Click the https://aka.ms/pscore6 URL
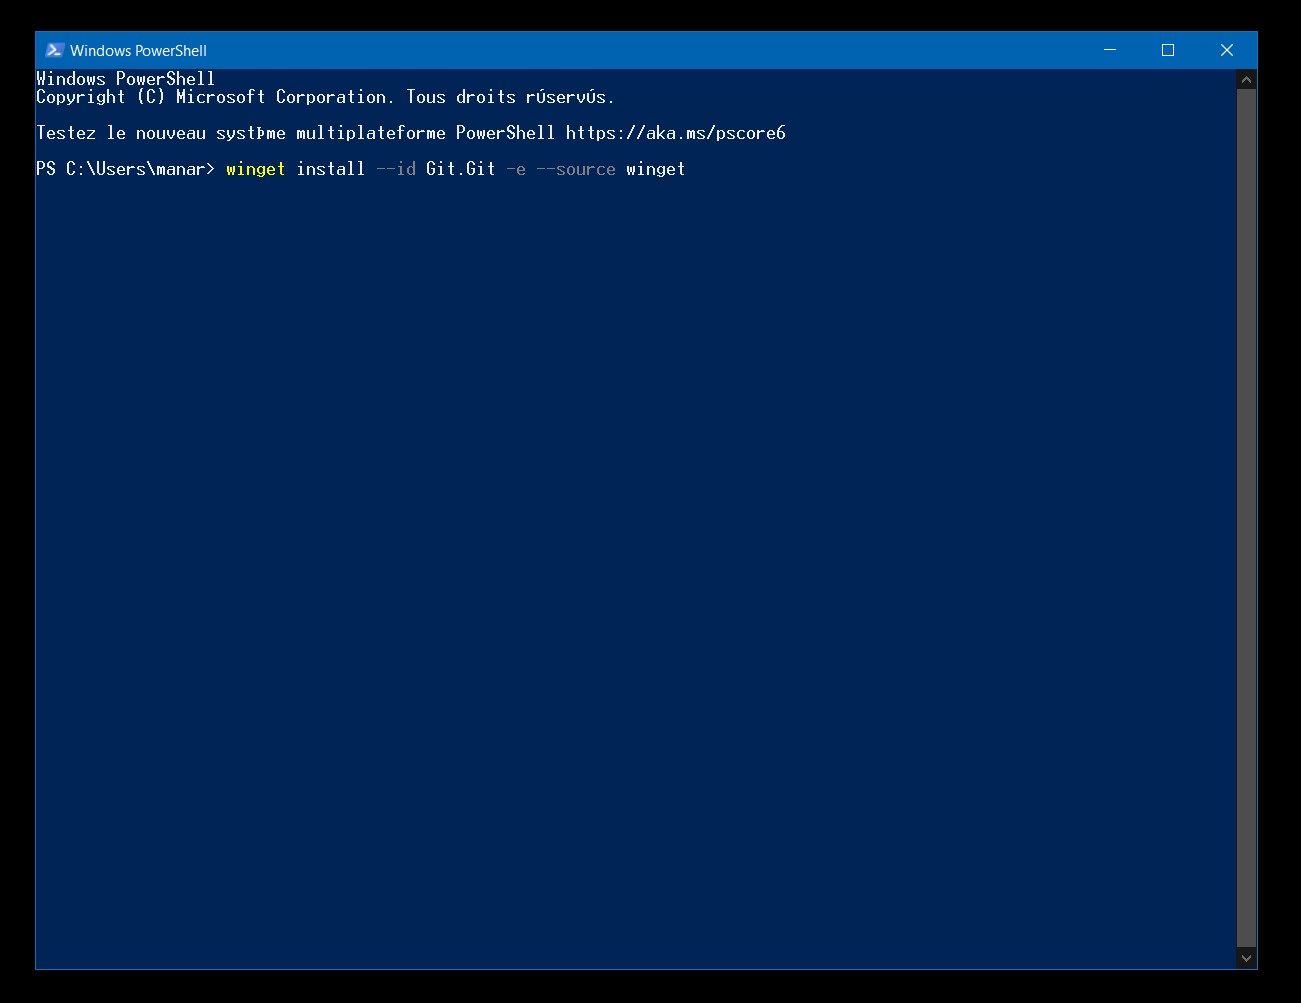 tap(676, 133)
